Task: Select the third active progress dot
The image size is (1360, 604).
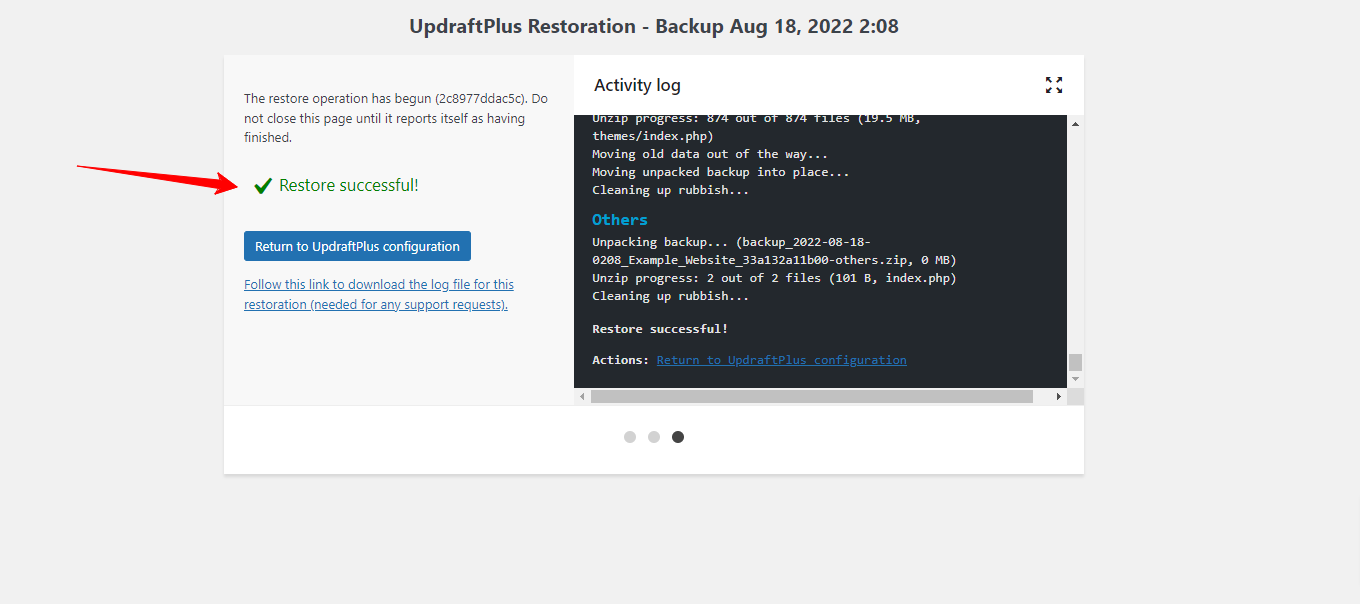Action: pyautogui.click(x=678, y=437)
